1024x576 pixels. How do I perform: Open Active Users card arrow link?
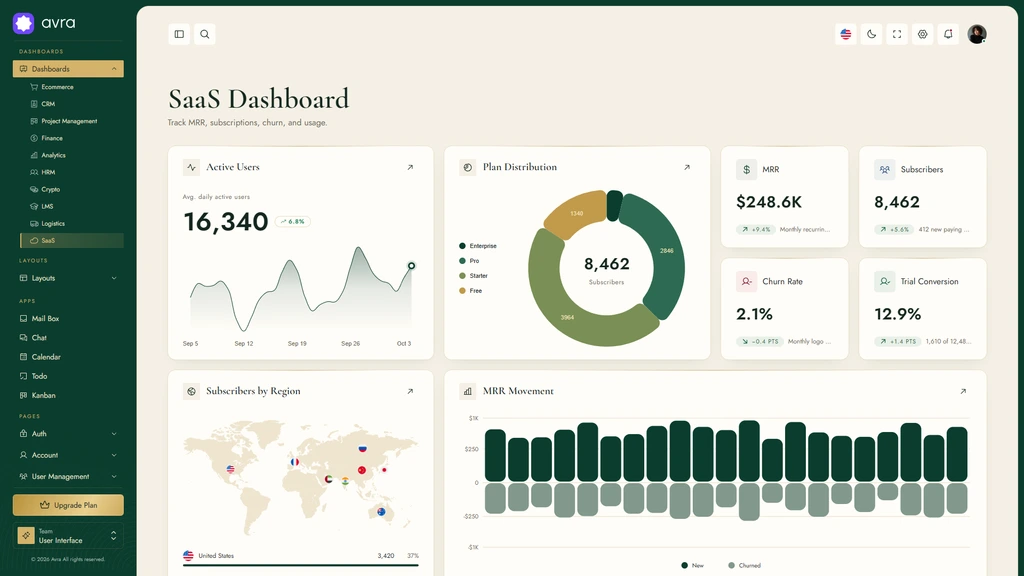tap(410, 167)
